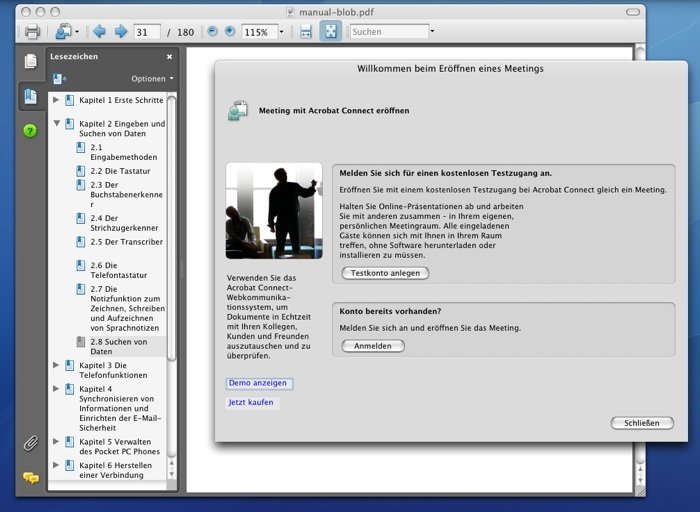
Task: Open the Optionen dropdown menu
Action: (152, 79)
